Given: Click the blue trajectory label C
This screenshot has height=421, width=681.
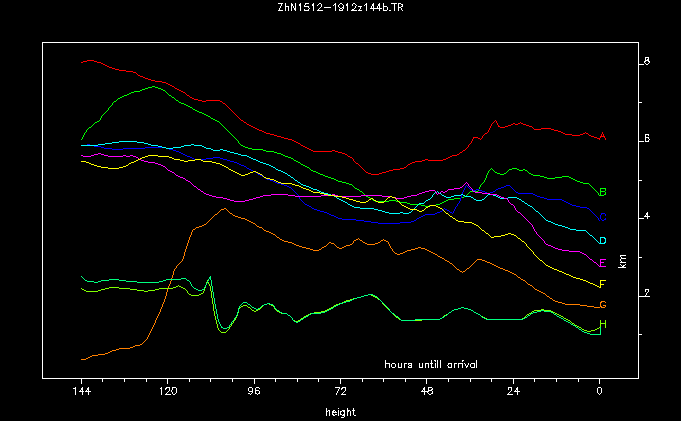Looking at the screenshot, I should (602, 217).
